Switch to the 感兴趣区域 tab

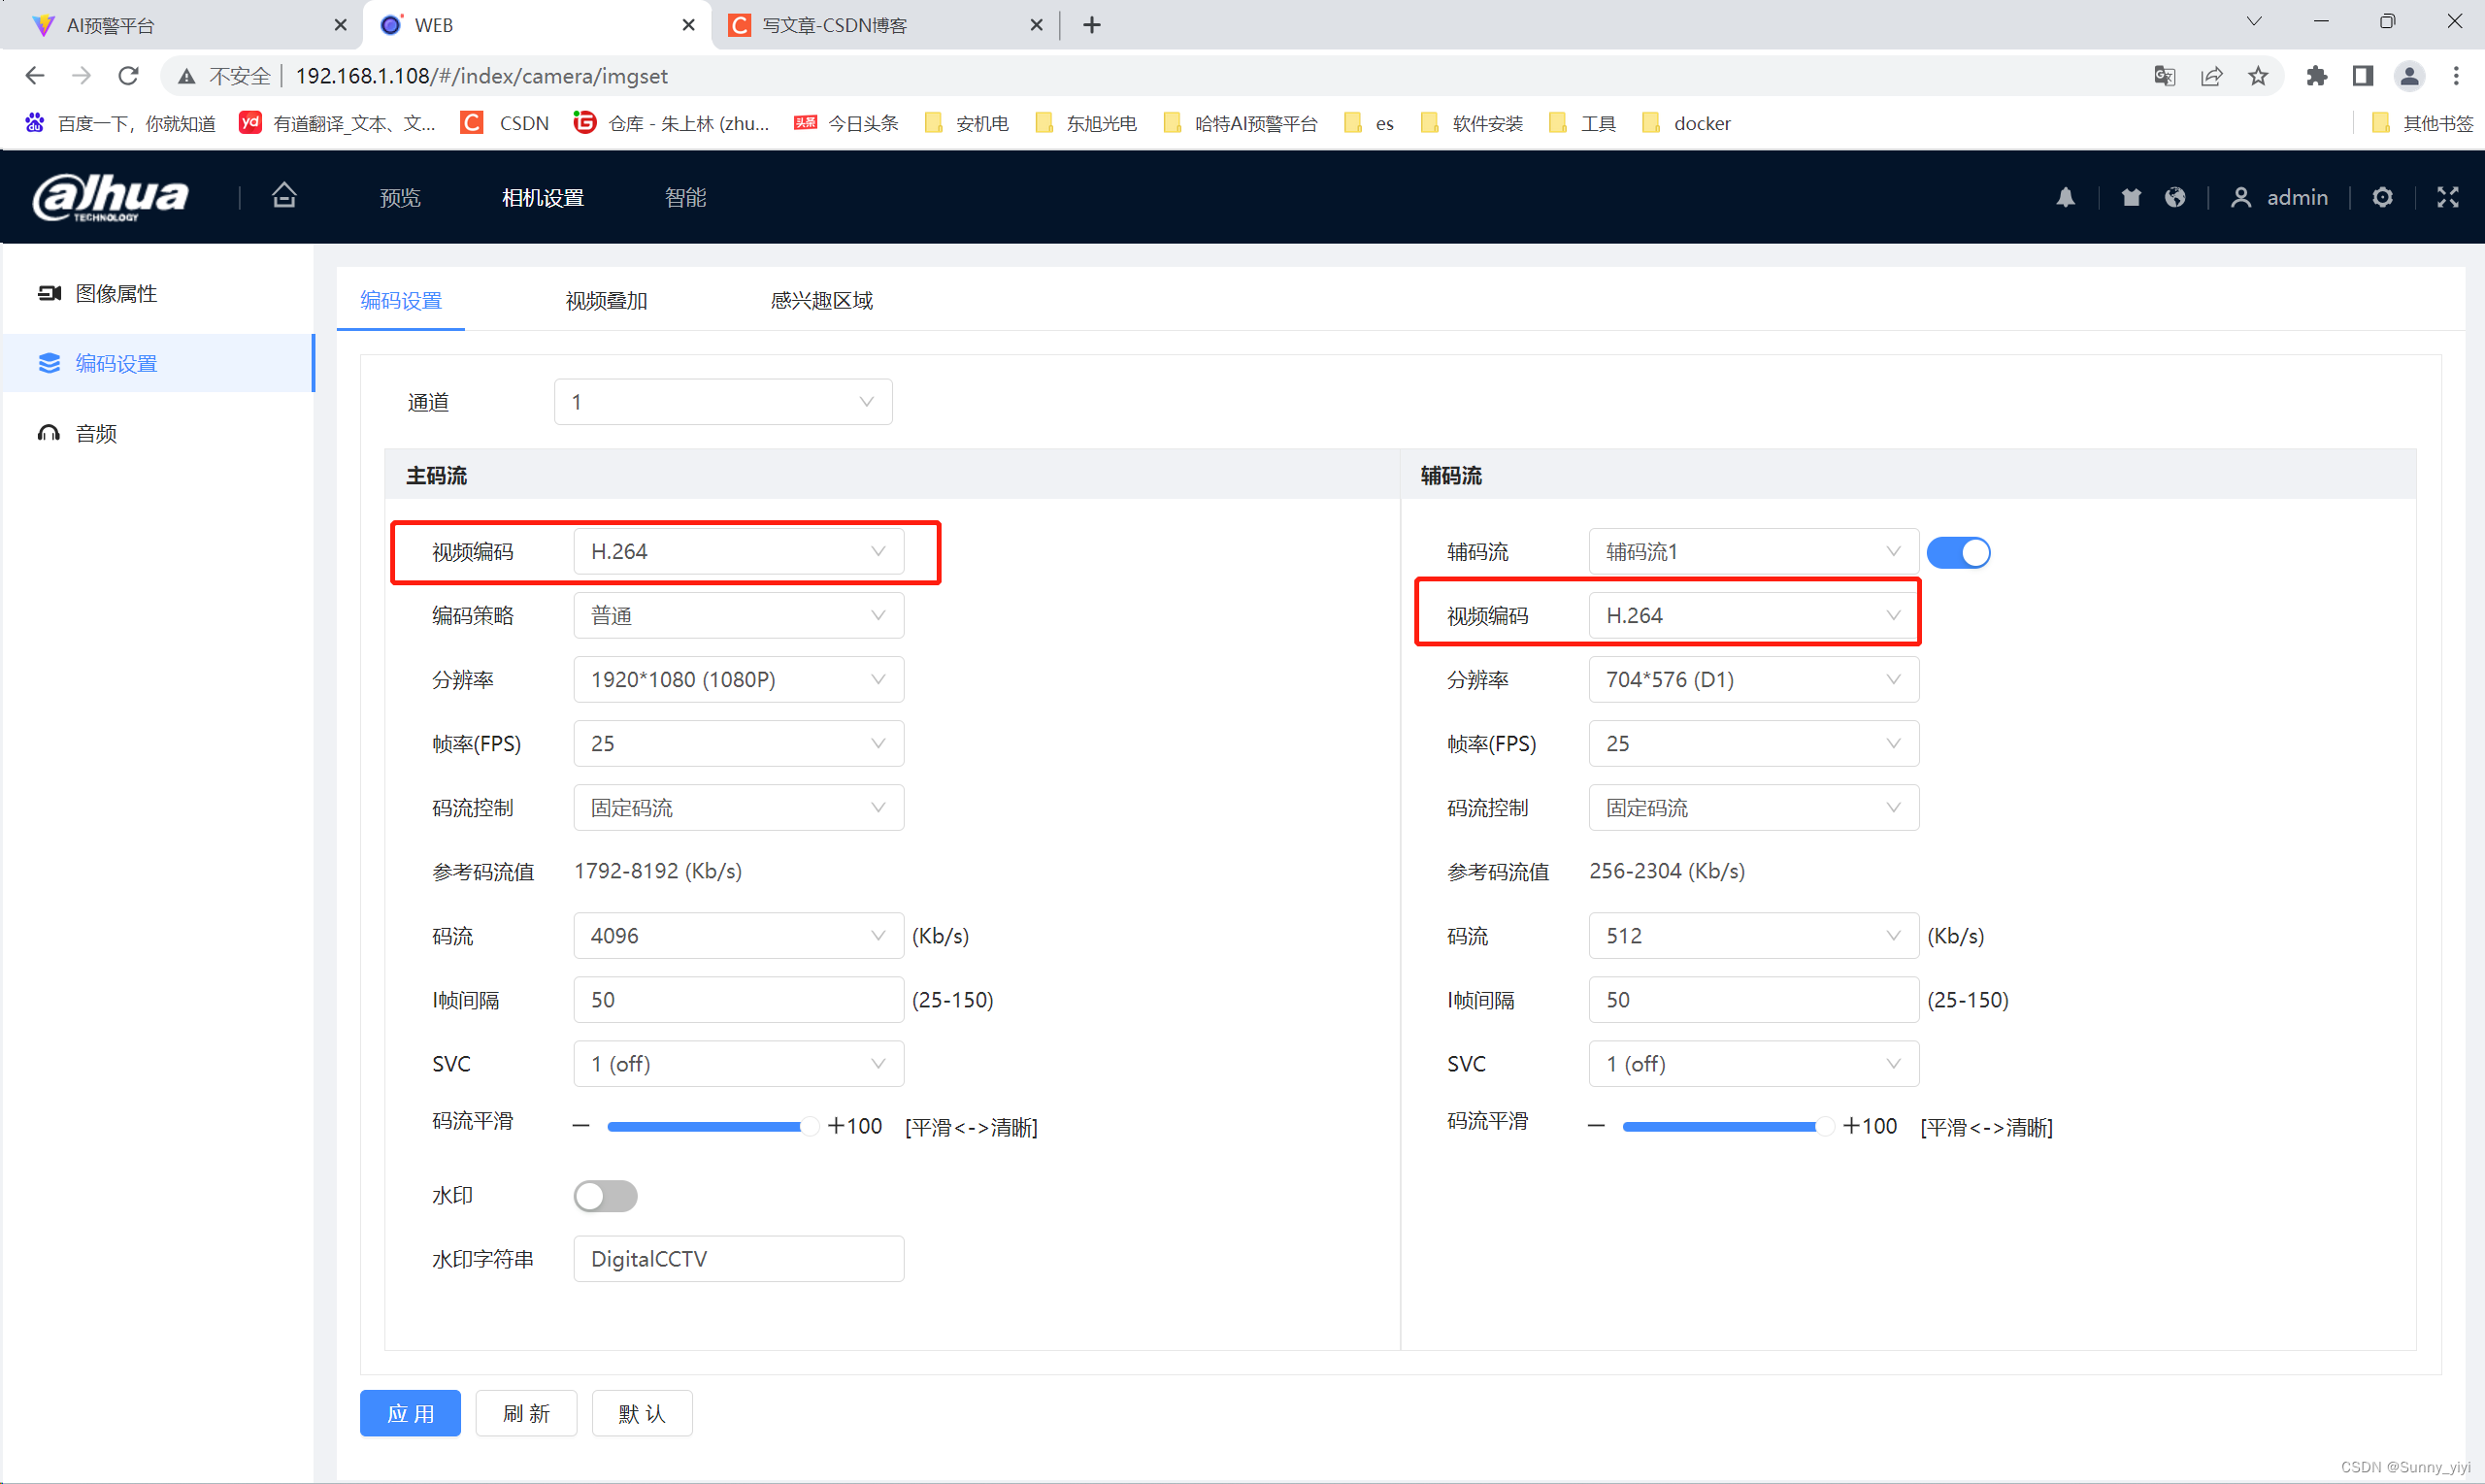click(821, 300)
